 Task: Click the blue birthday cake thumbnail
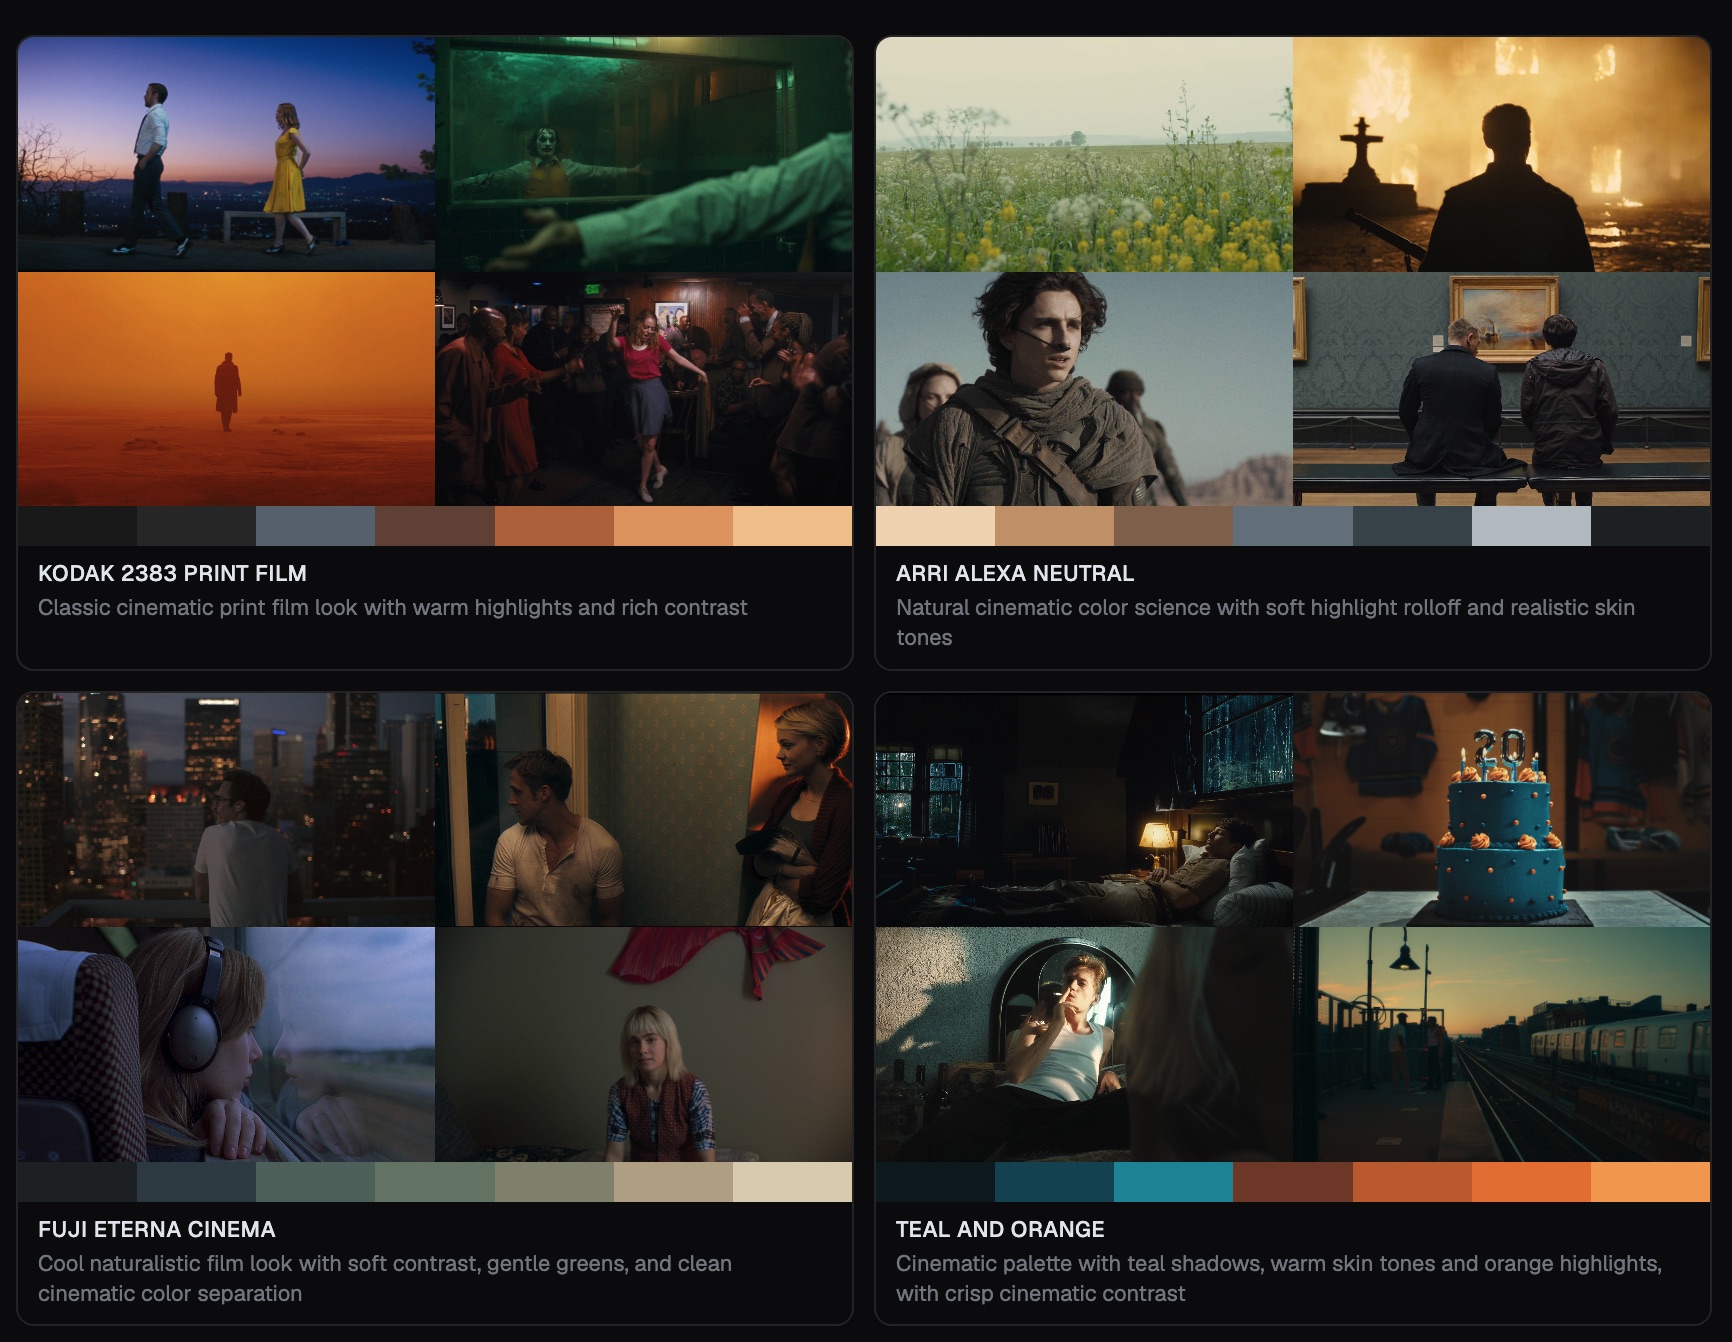[1501, 809]
